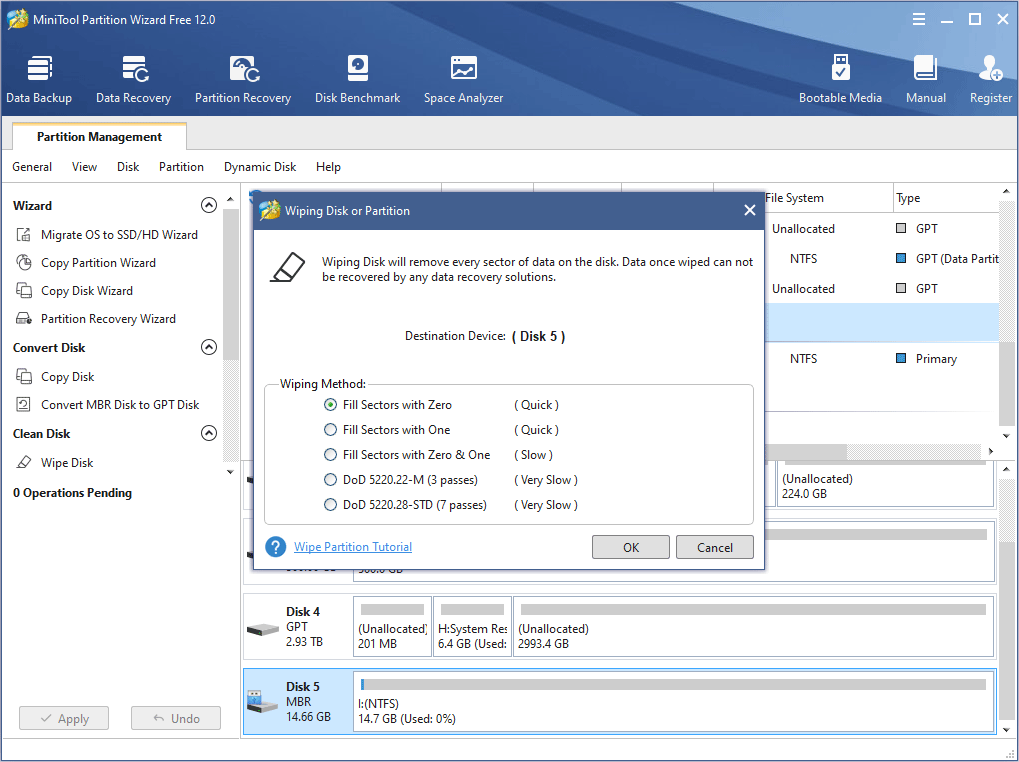Open the Data Backup tool

pos(39,79)
